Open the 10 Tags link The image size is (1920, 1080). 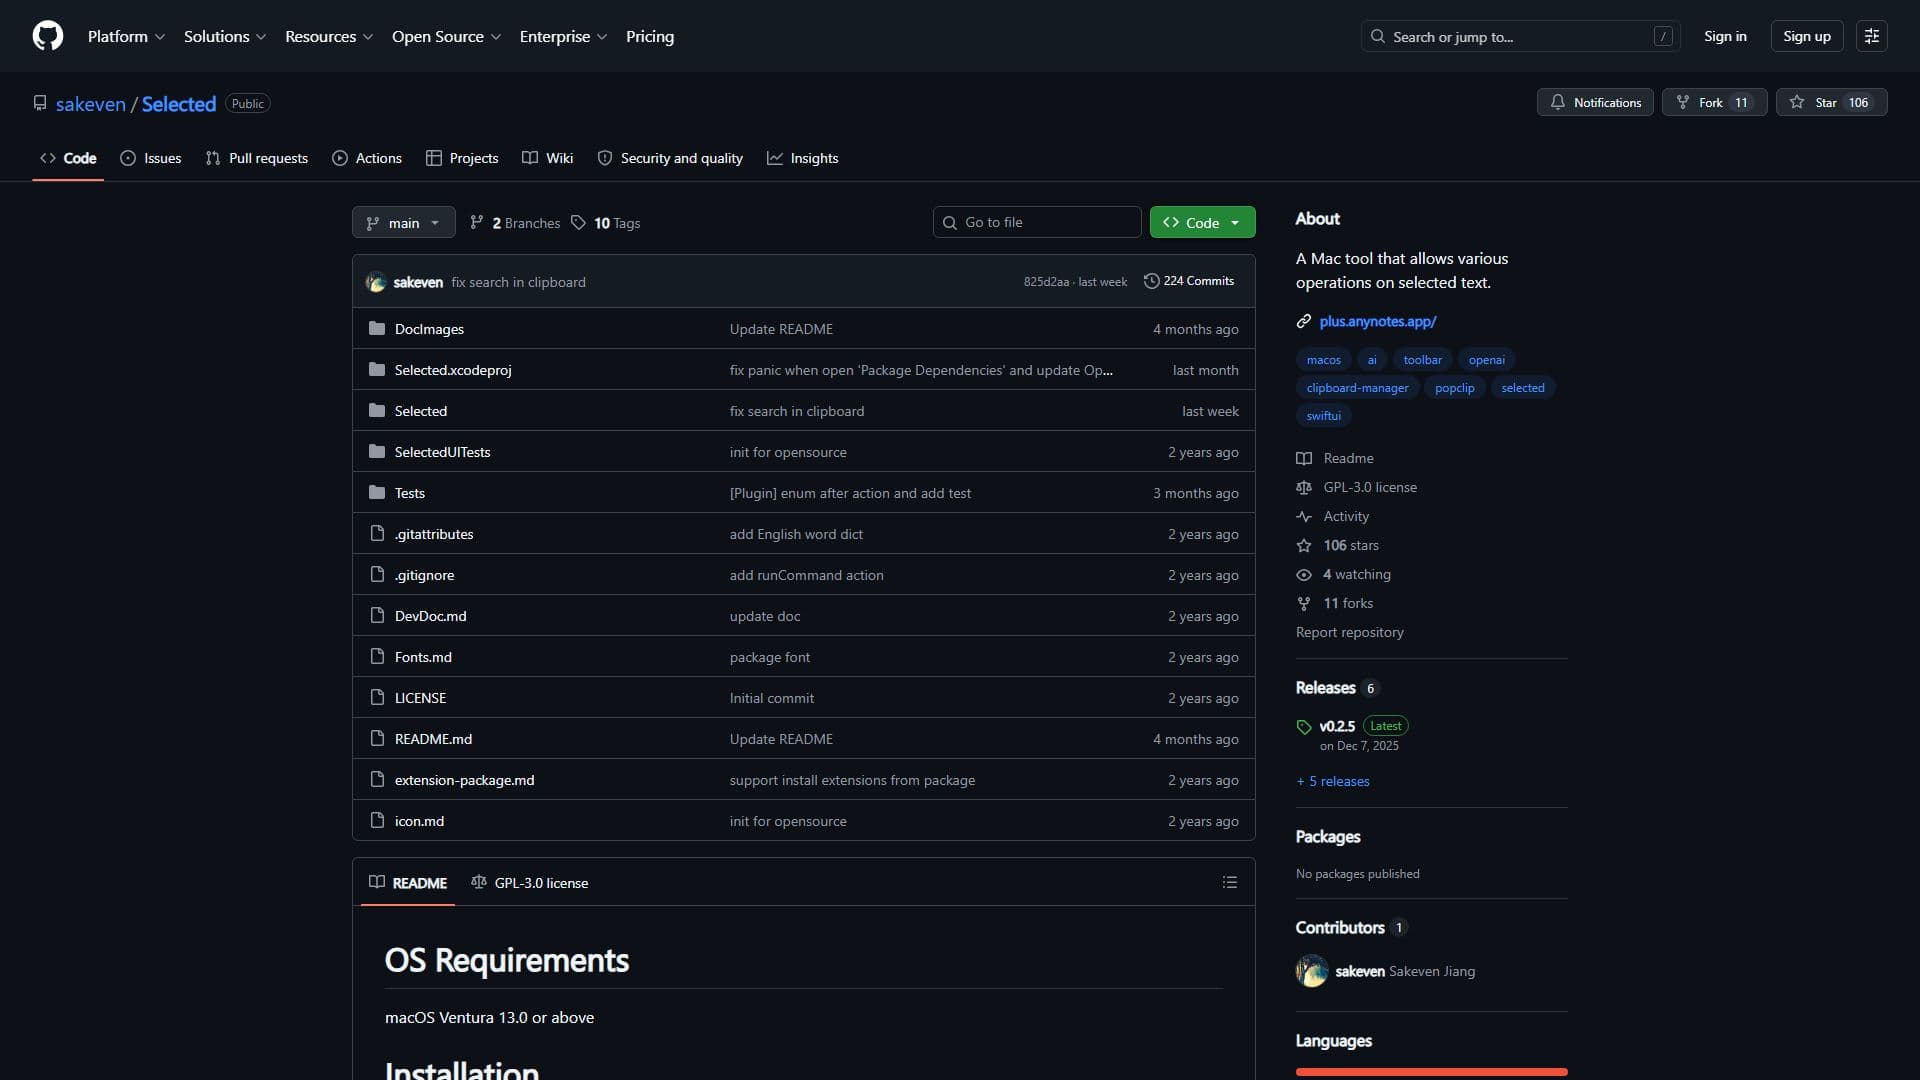[x=606, y=223]
